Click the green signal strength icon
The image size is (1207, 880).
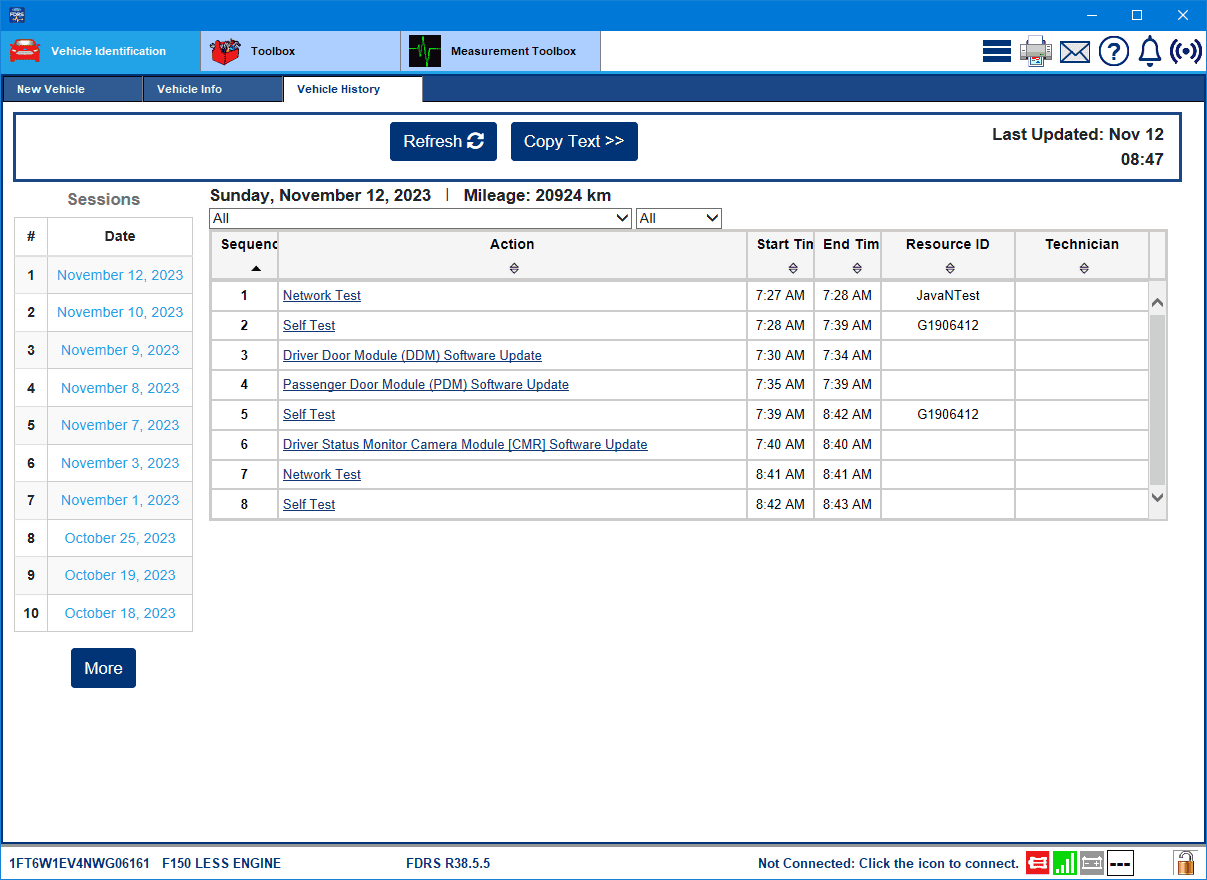pos(1065,863)
